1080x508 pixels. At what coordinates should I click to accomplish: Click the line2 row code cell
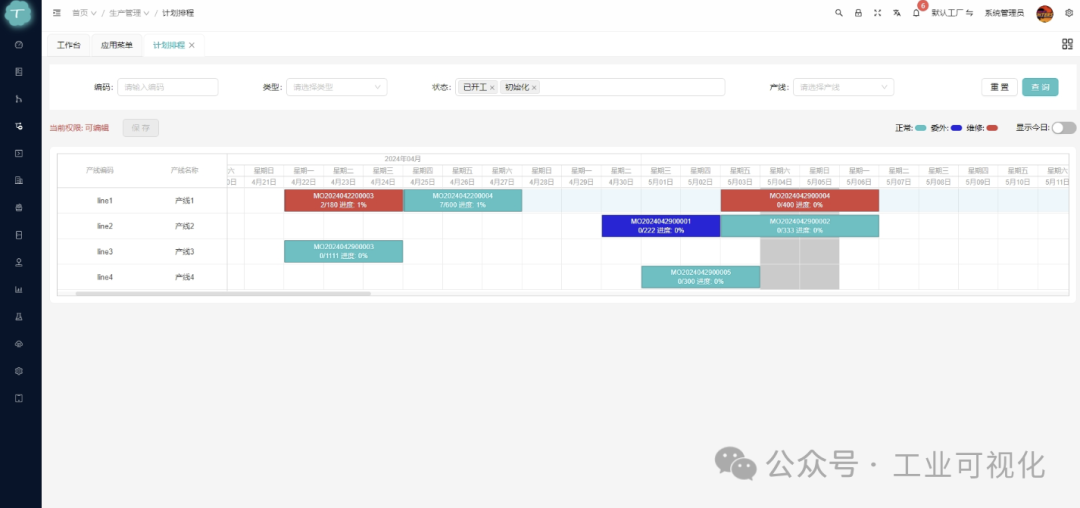[x=105, y=226]
